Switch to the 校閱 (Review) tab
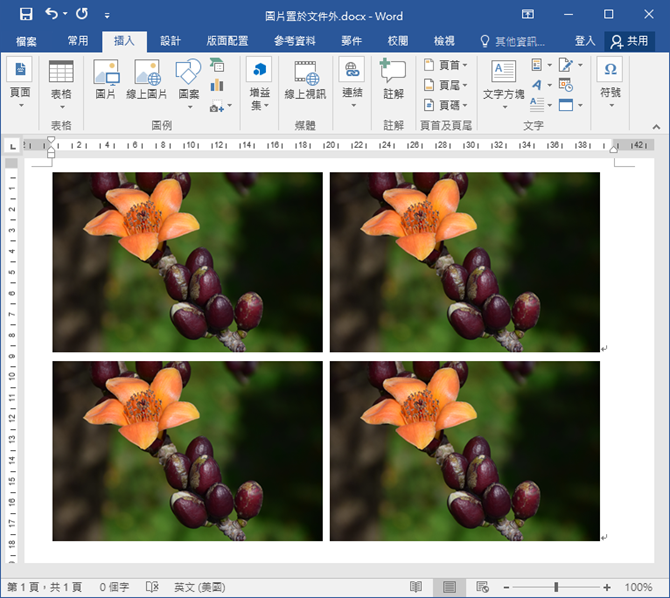 coord(398,41)
